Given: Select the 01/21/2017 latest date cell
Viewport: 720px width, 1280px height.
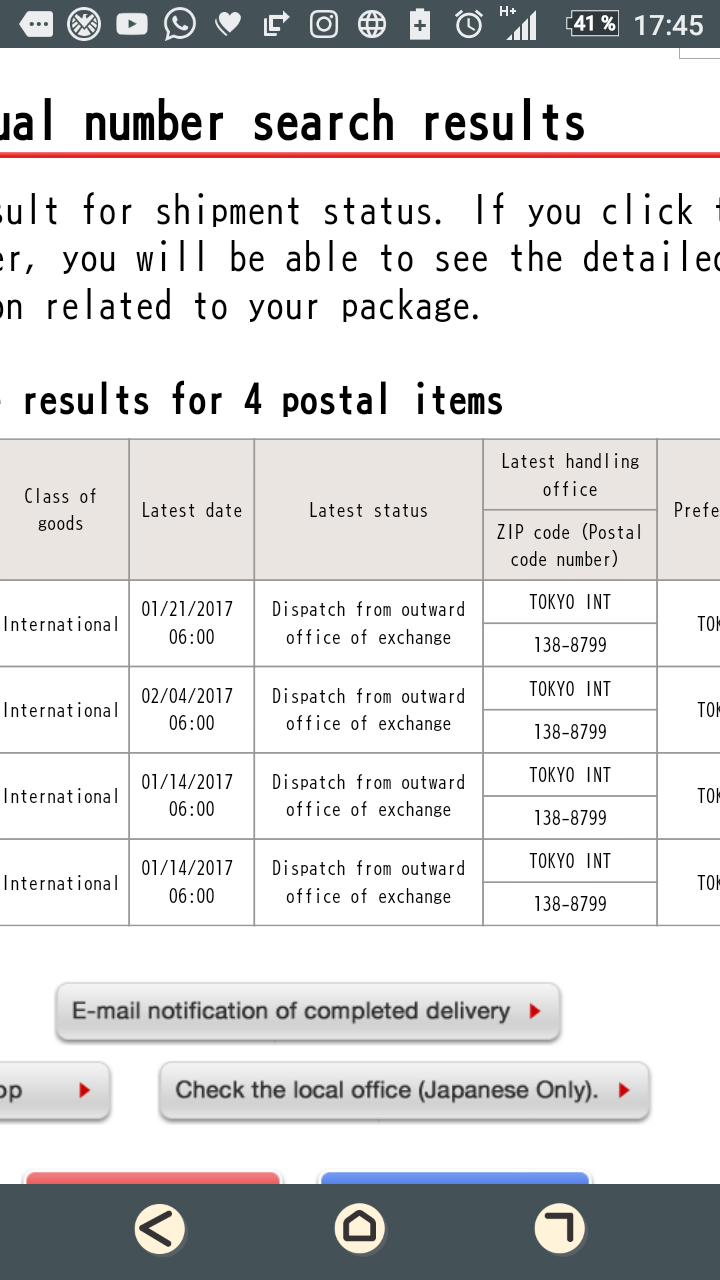Looking at the screenshot, I should coord(192,623).
